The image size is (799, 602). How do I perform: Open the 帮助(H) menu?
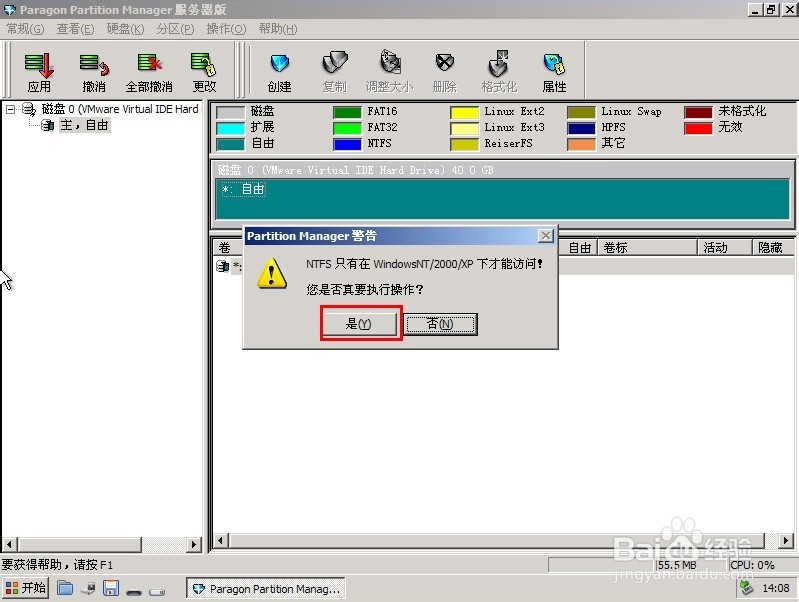pos(278,29)
